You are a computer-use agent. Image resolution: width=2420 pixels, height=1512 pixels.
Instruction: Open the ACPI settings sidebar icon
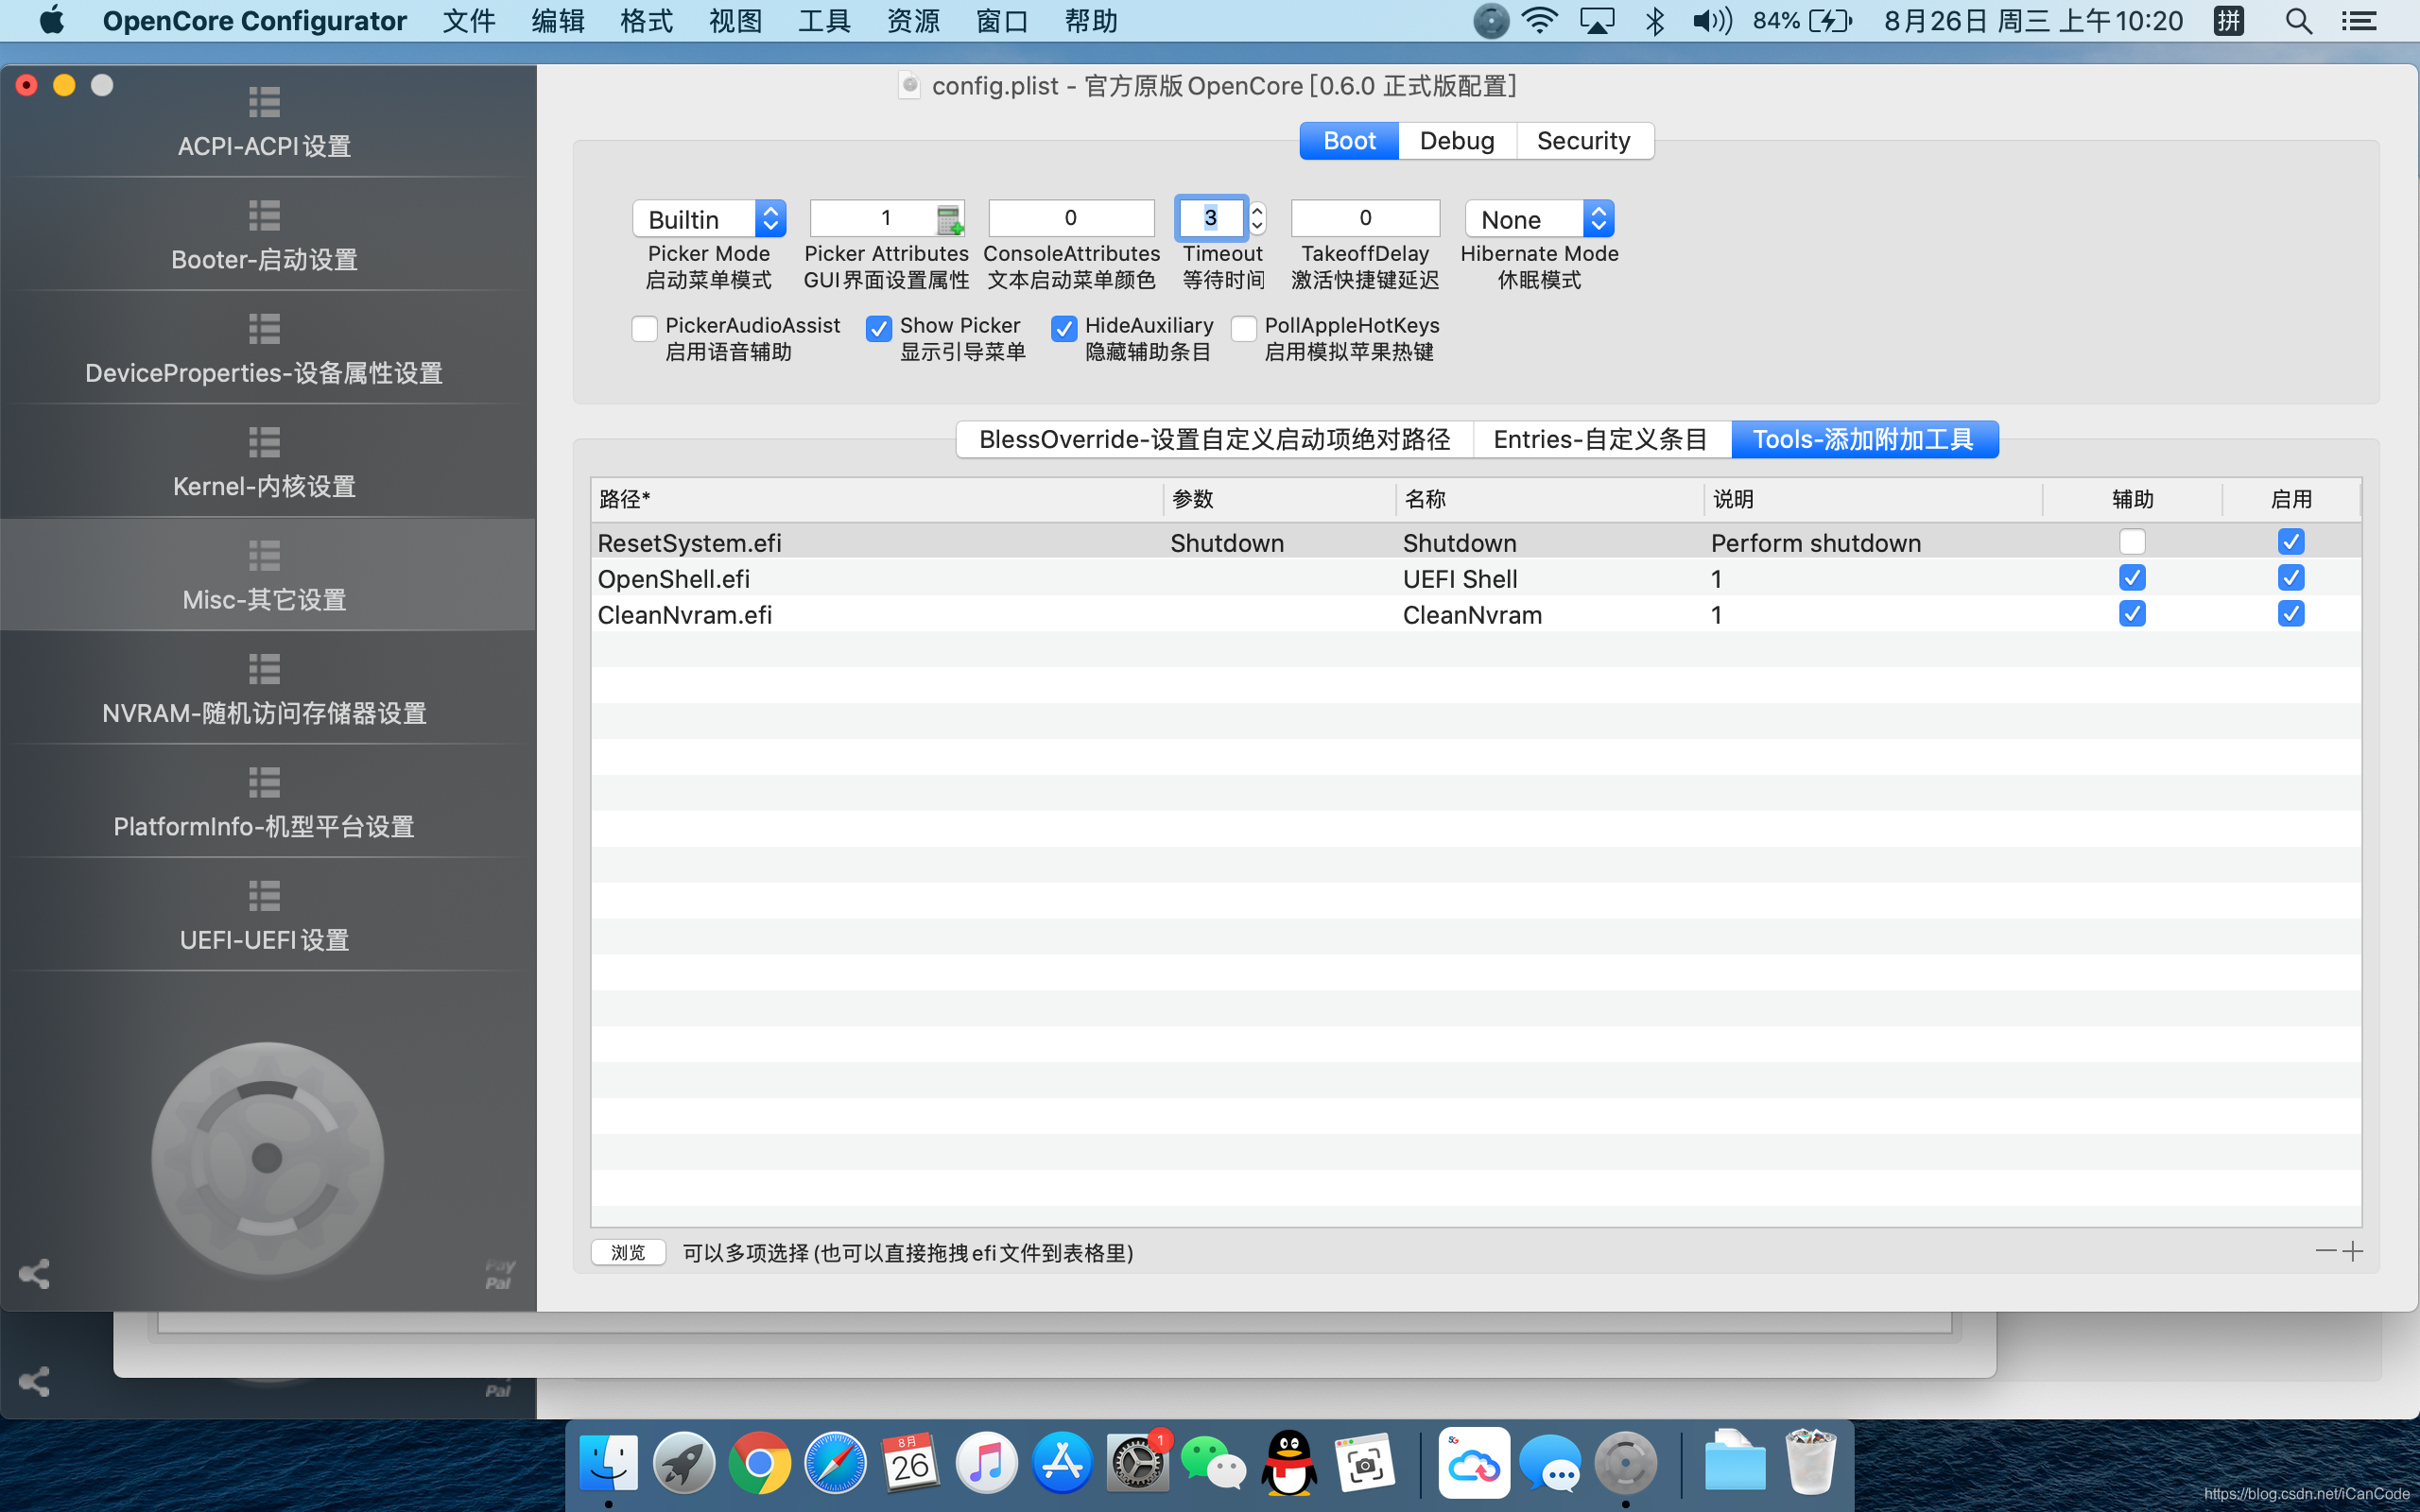click(x=264, y=101)
